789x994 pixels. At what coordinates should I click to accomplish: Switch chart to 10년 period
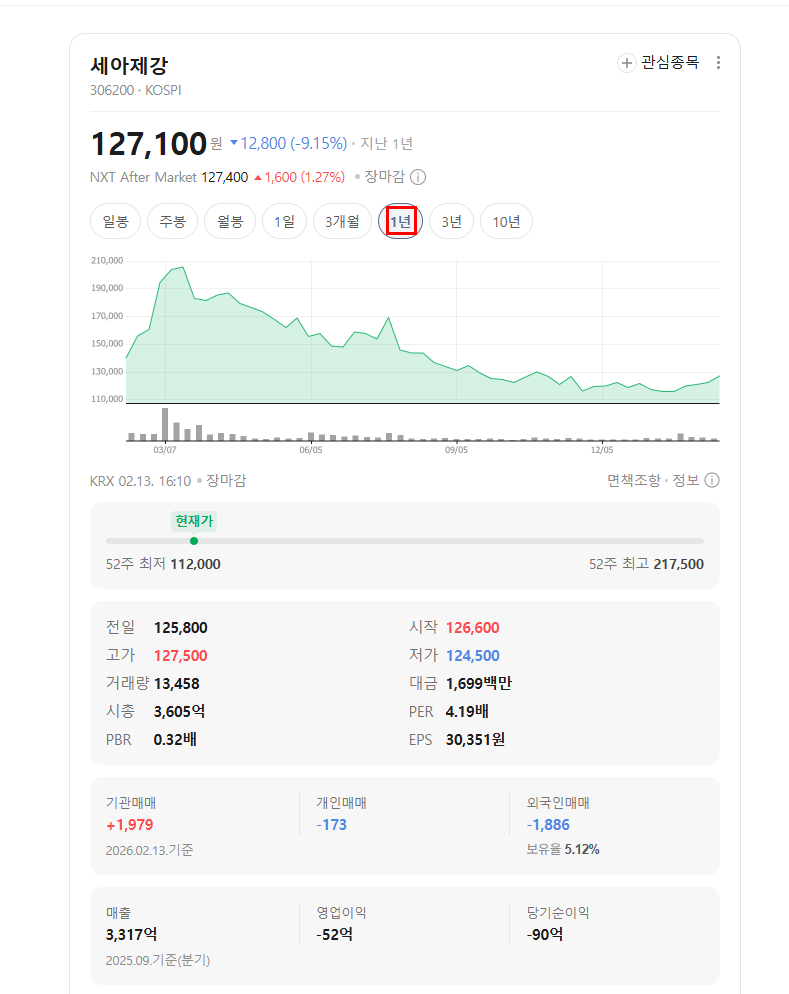pyautogui.click(x=506, y=222)
